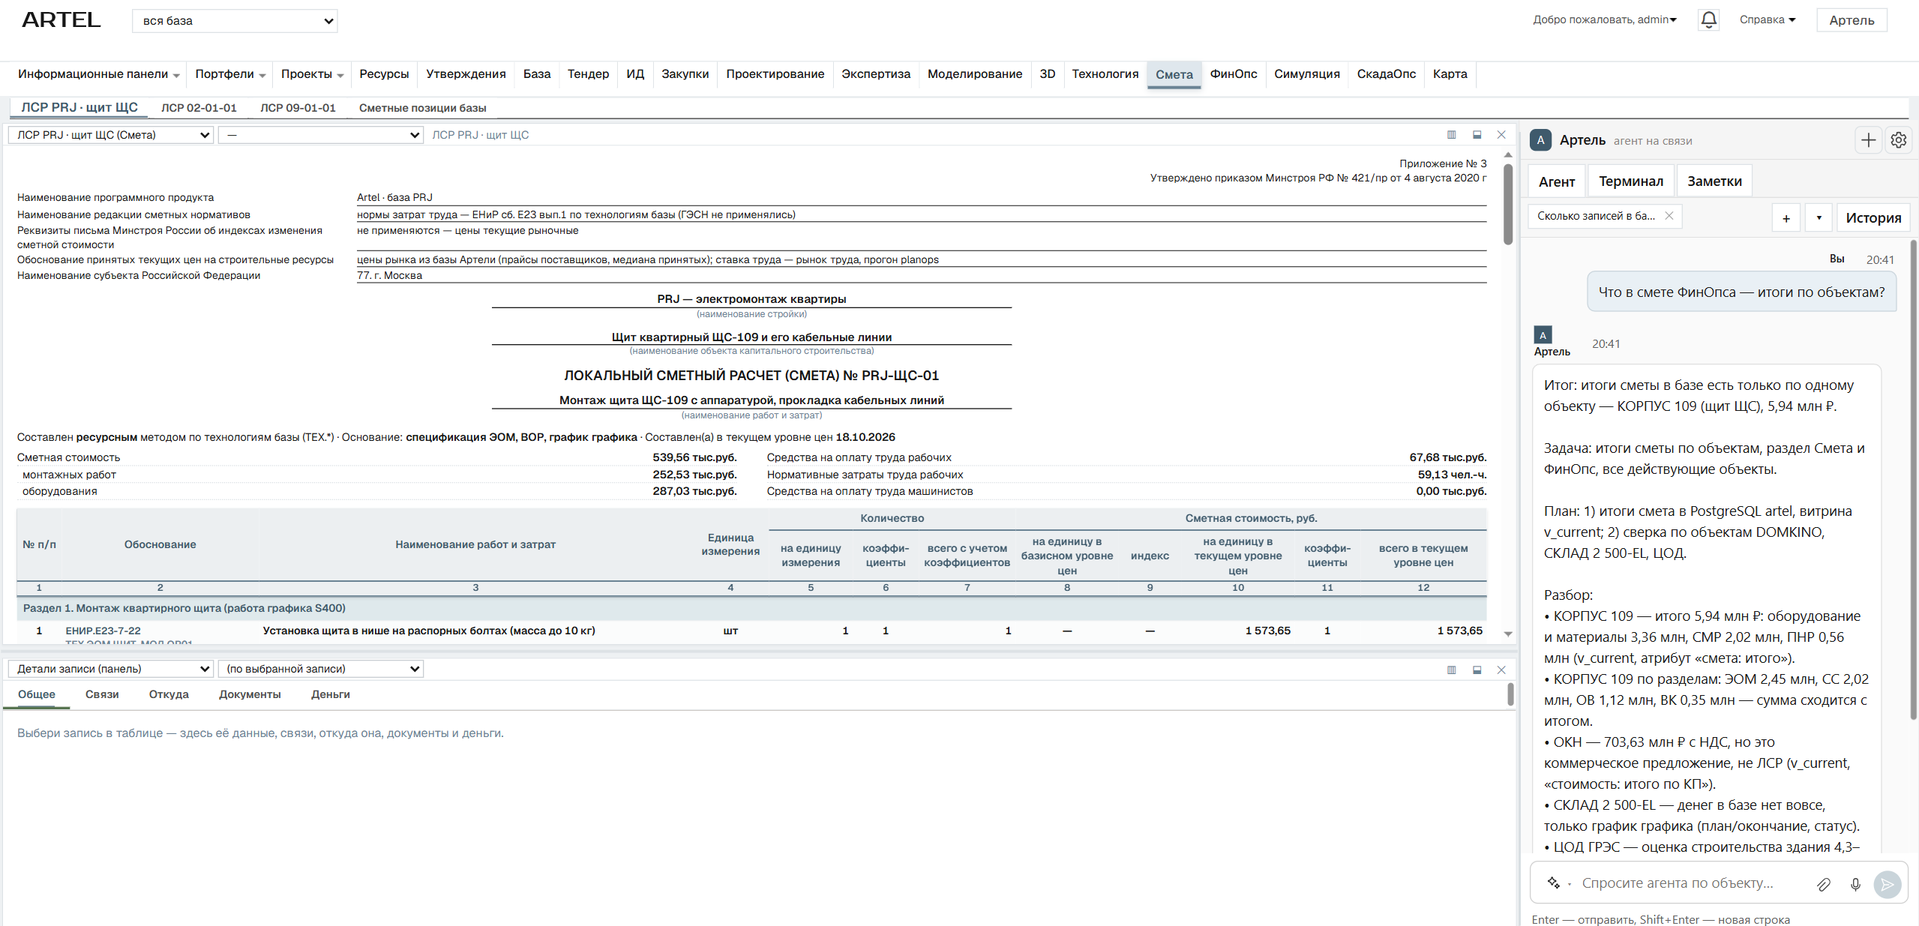The width and height of the screenshot is (1919, 926).
Task: Switch to Терминал tab in agent panel
Action: [x=1631, y=181]
